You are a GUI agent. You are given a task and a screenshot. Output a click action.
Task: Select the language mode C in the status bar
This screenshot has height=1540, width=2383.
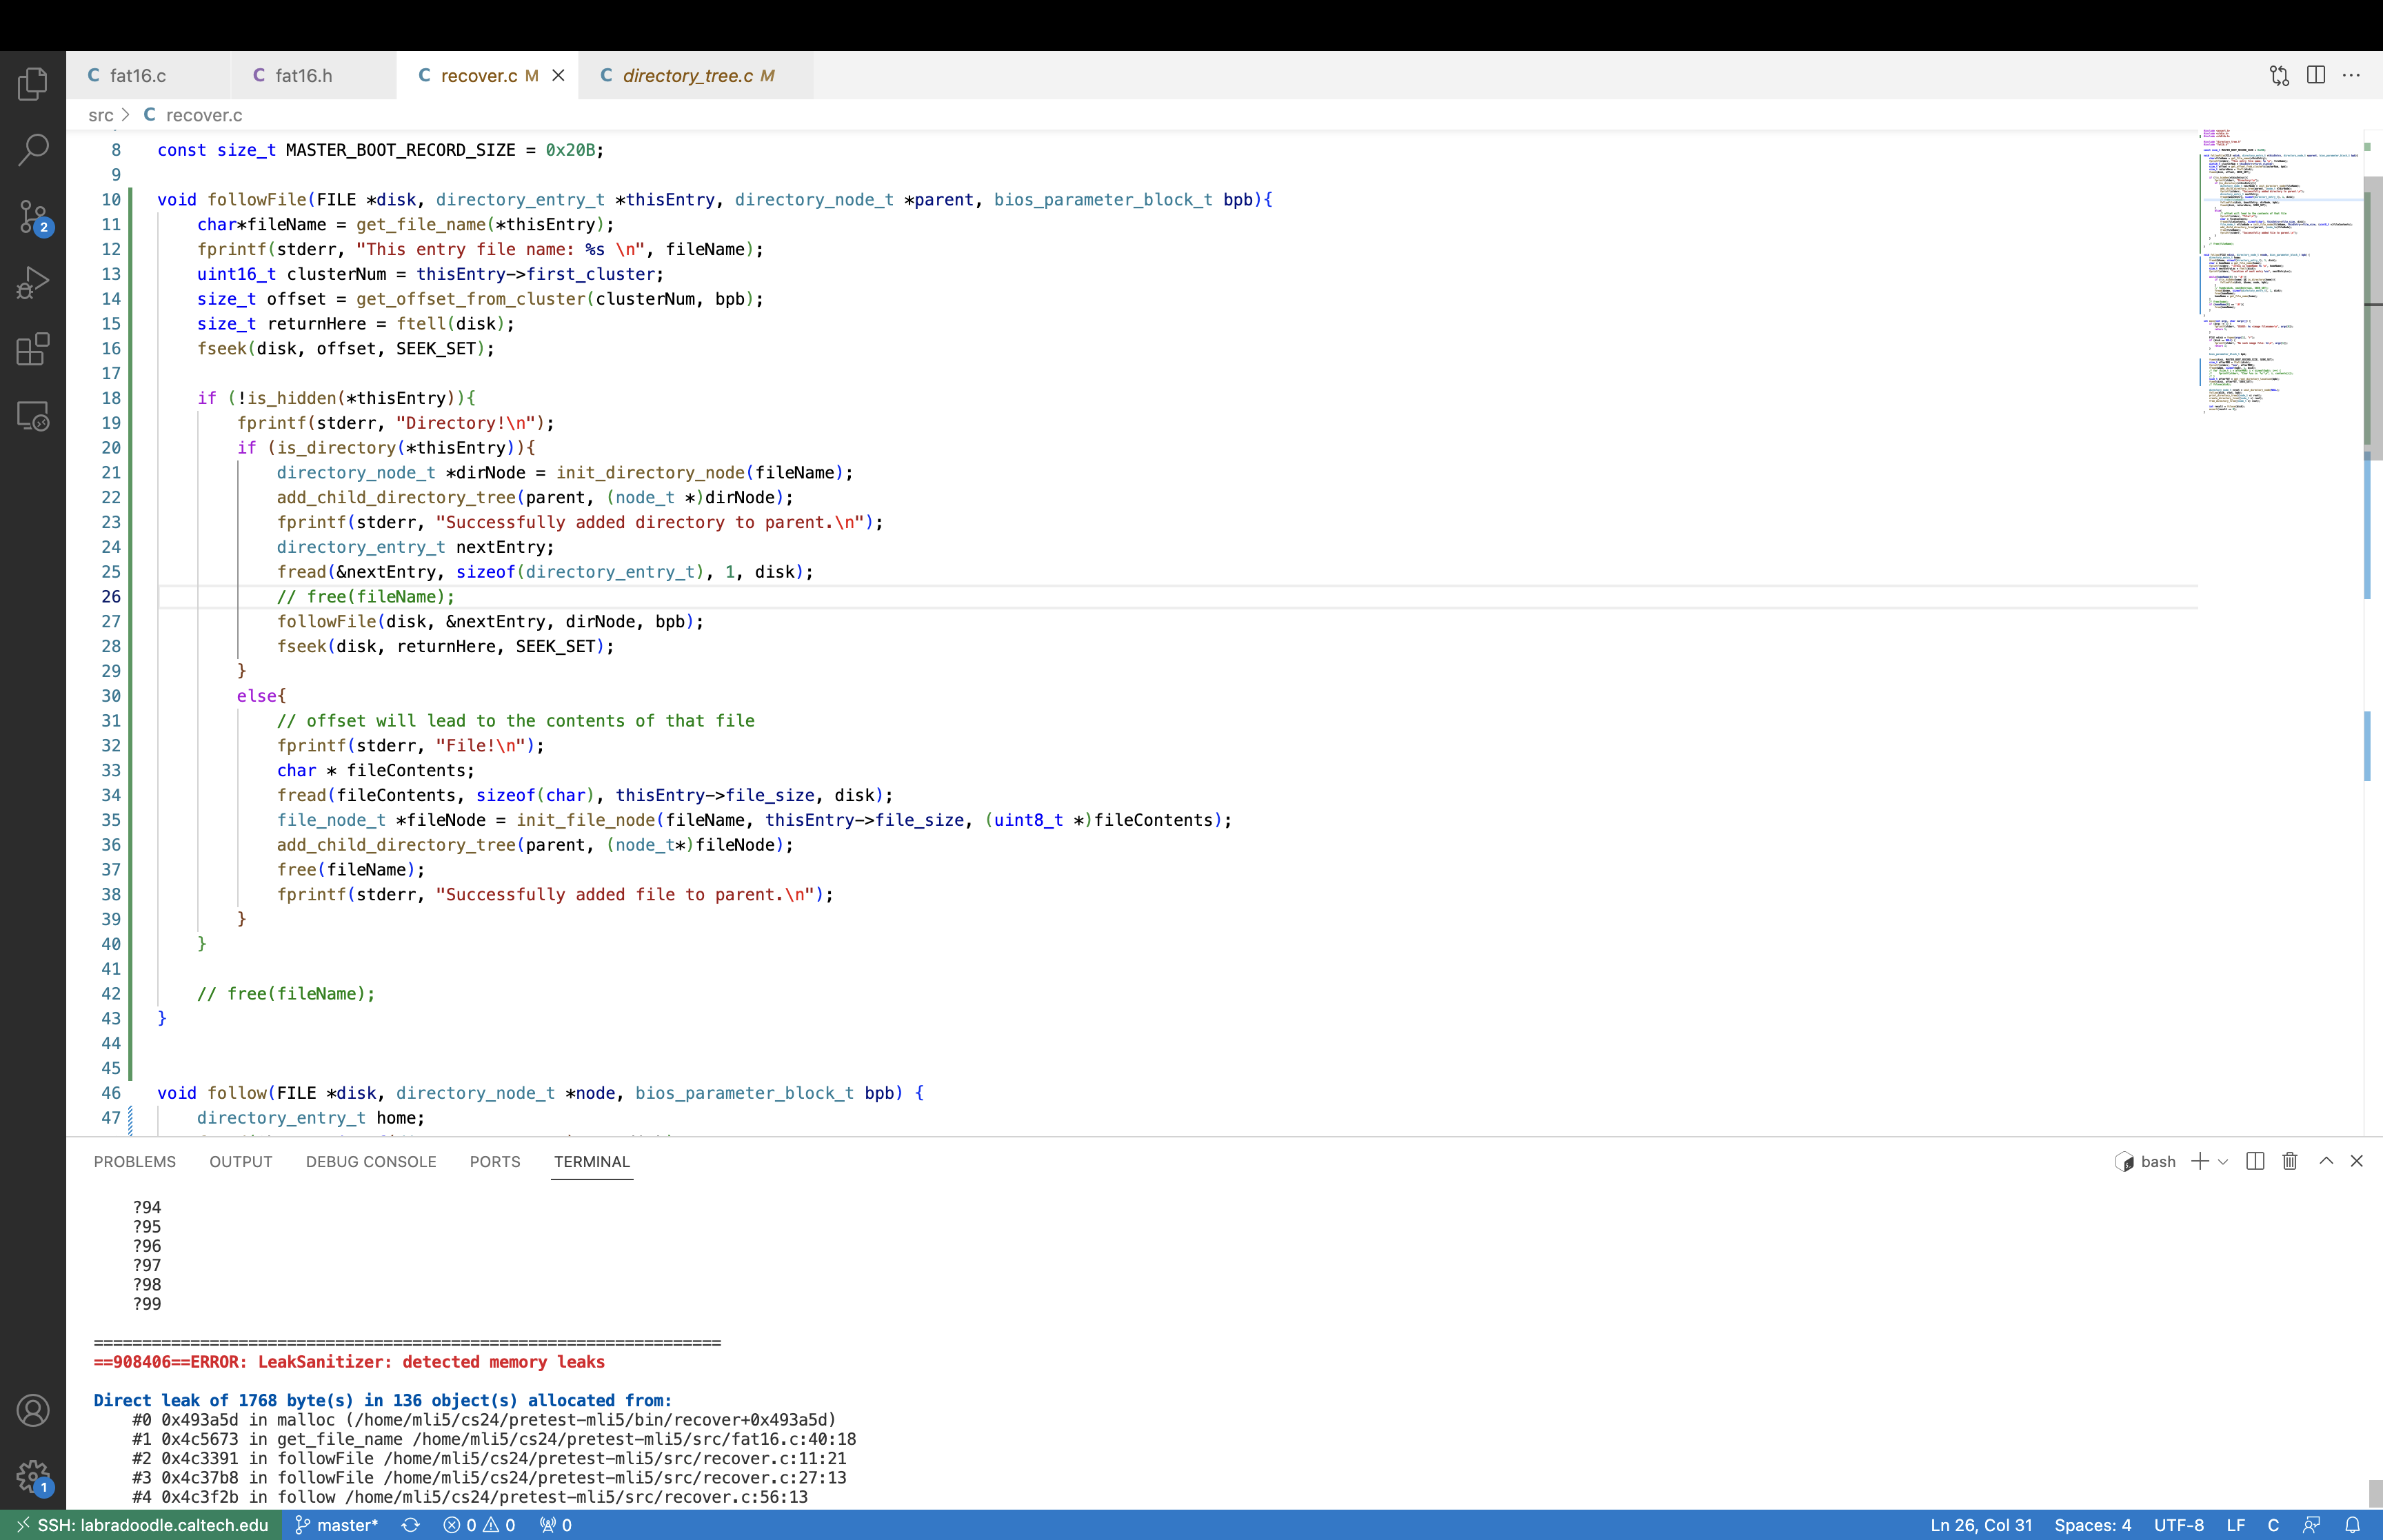2273,1525
